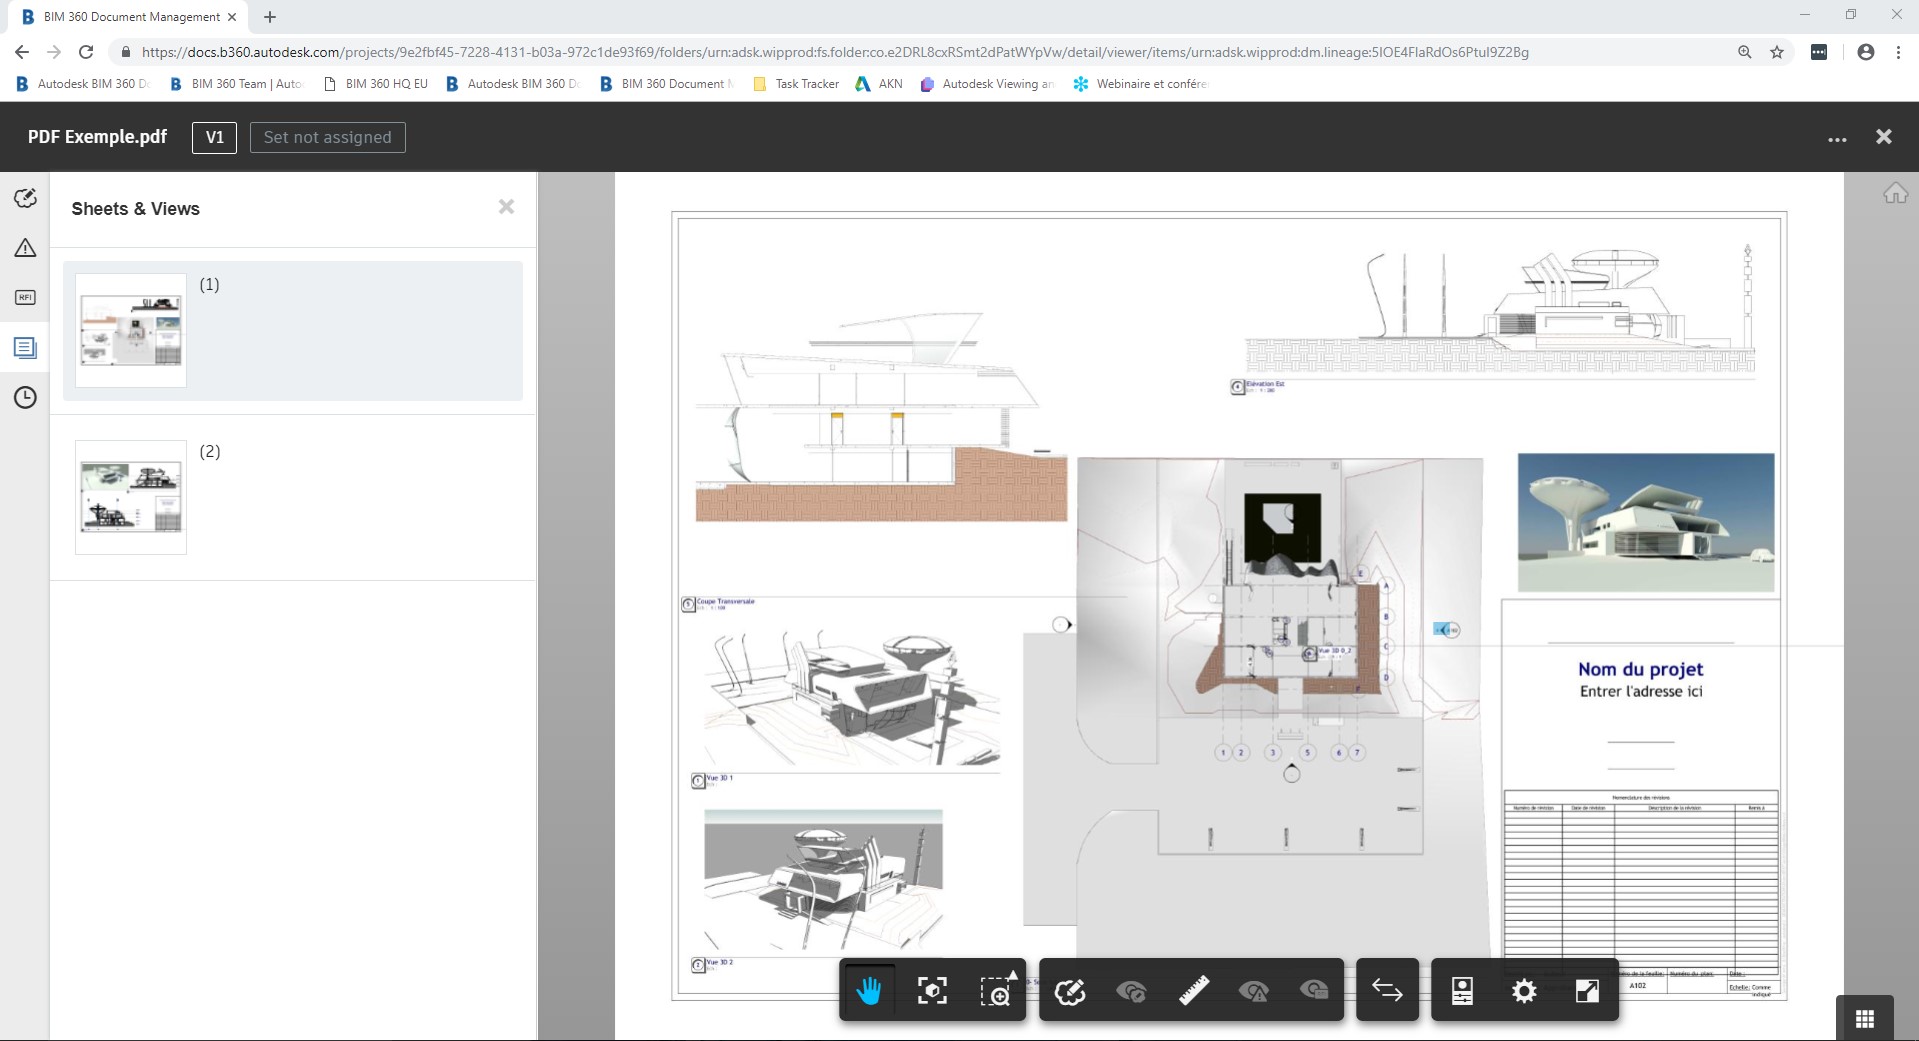The image size is (1919, 1041).
Task: Toggle RFI visibility on the sheet
Action: click(1317, 991)
